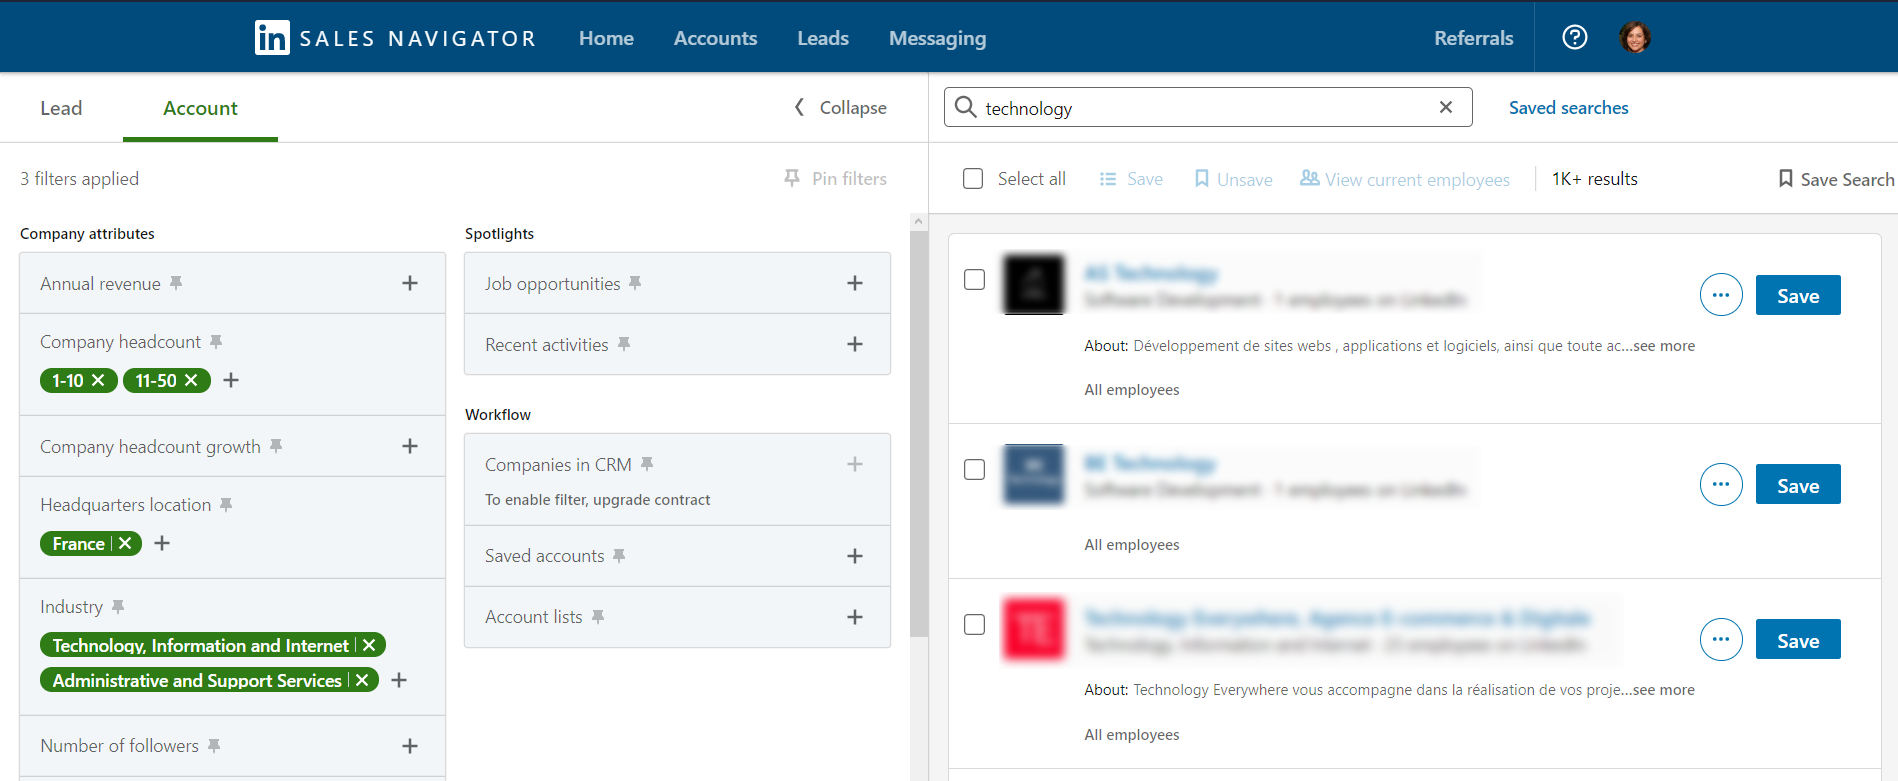Viewport: 1898px width, 781px height.
Task: Check the Select all checkbox
Action: pyautogui.click(x=973, y=178)
